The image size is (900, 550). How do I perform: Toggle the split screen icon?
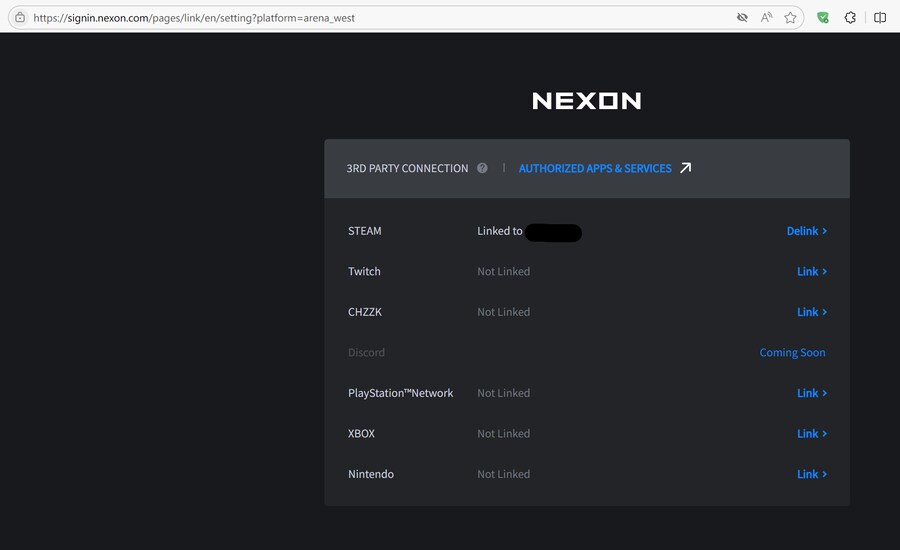pos(880,18)
